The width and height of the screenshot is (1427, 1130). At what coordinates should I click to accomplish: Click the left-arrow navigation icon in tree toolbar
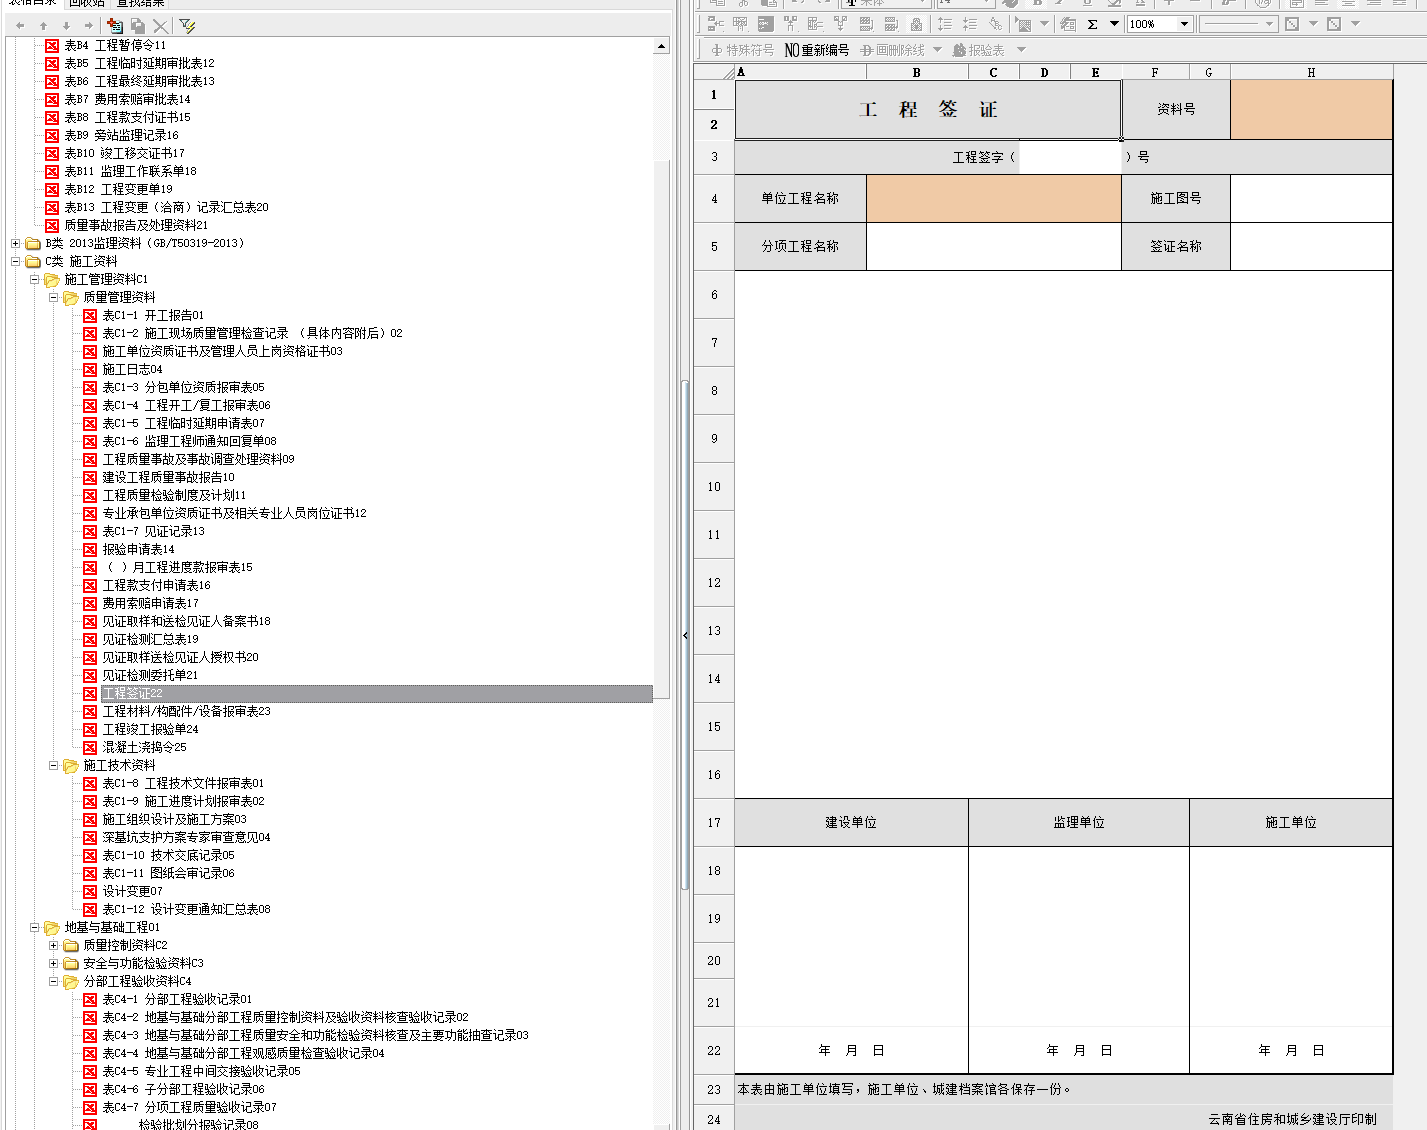pos(20,26)
